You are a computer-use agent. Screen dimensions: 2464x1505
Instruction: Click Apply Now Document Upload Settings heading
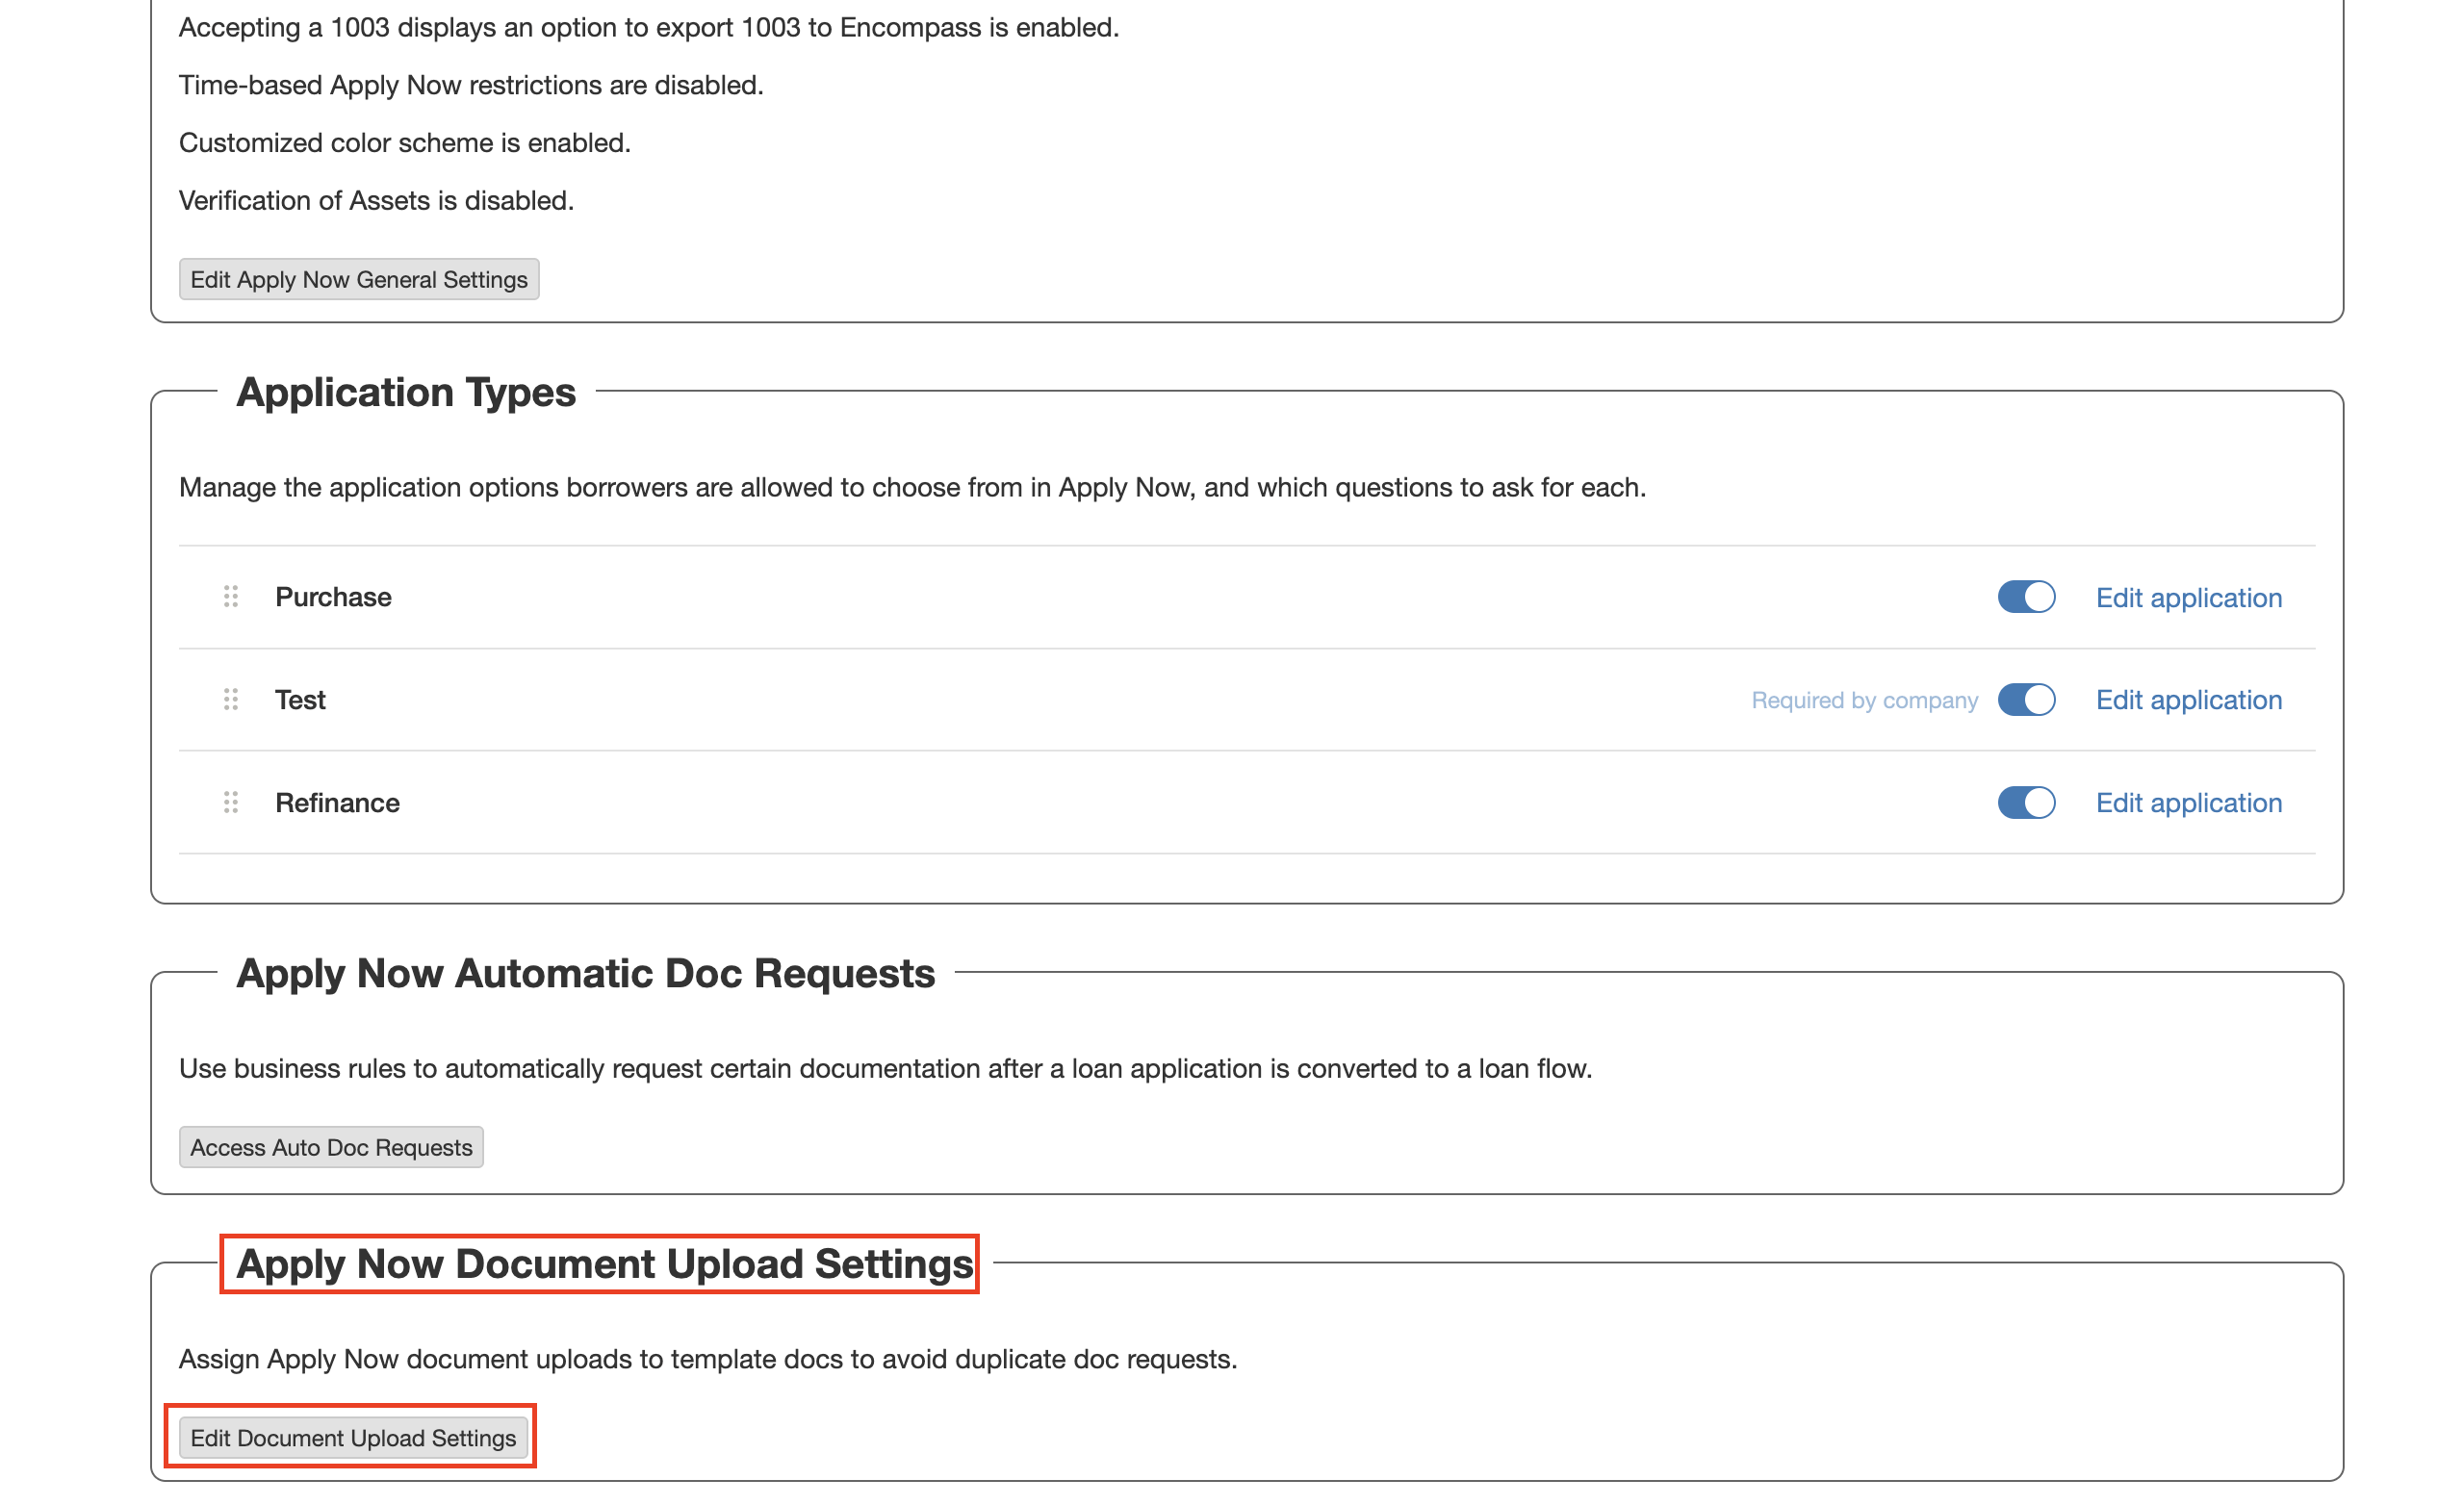[x=604, y=1264]
